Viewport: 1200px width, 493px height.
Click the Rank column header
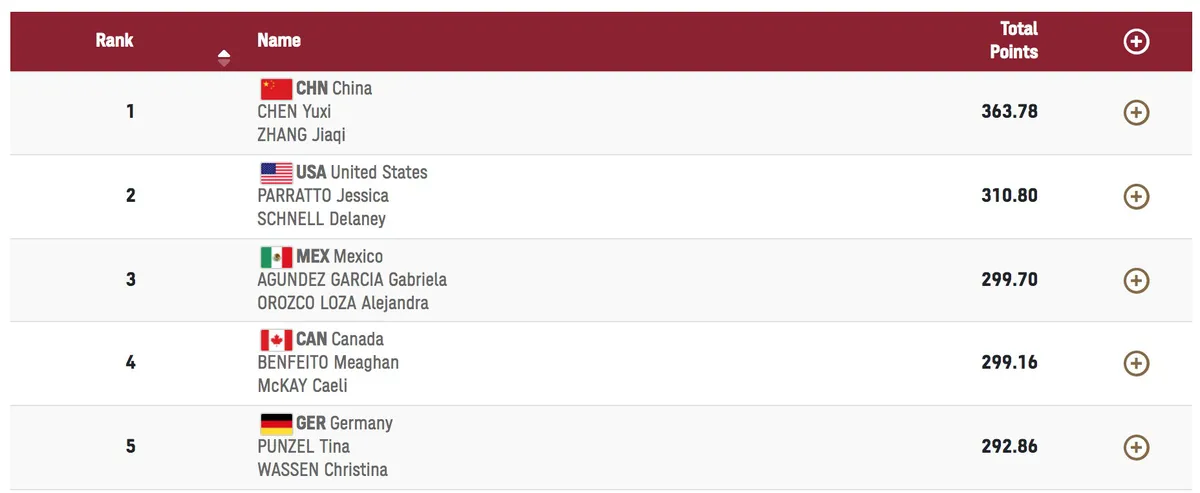[115, 41]
